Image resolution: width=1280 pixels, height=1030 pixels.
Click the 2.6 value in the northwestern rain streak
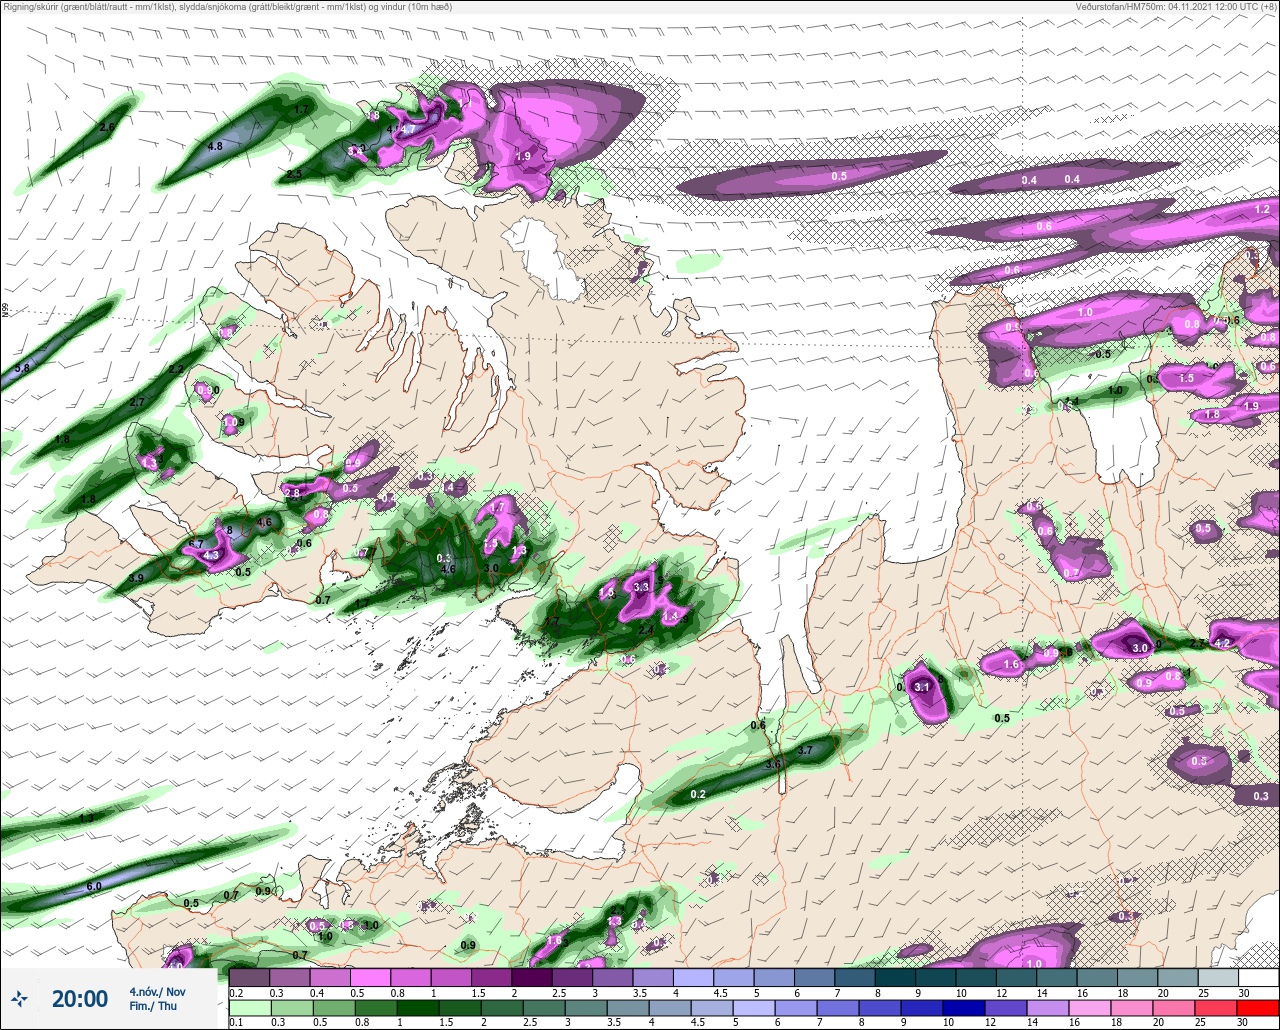click(107, 127)
